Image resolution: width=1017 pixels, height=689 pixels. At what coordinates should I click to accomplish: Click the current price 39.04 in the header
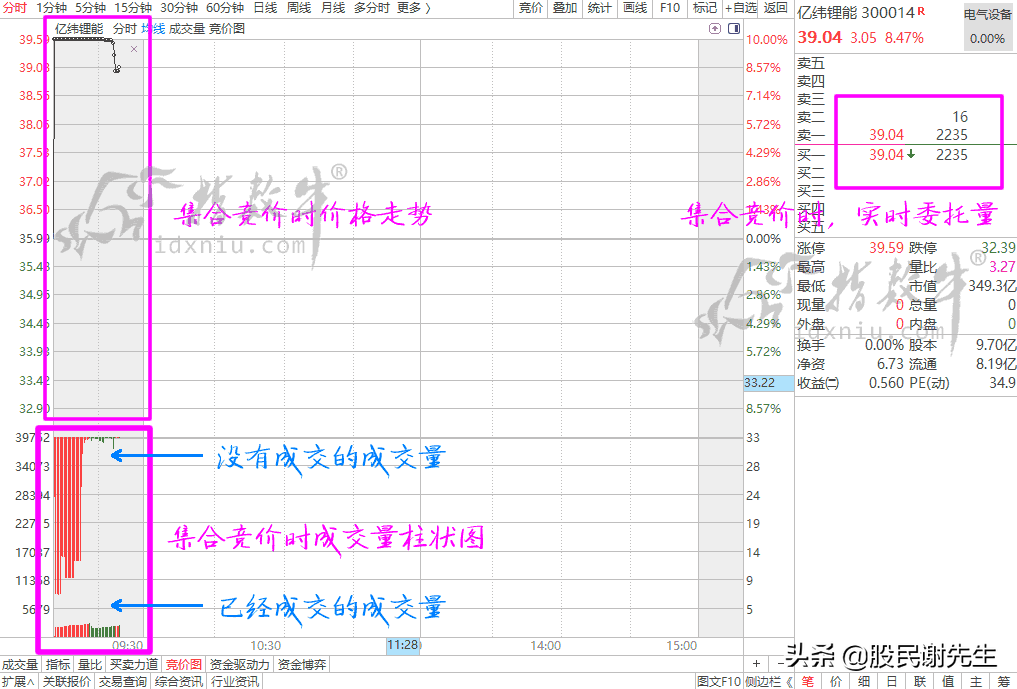820,38
